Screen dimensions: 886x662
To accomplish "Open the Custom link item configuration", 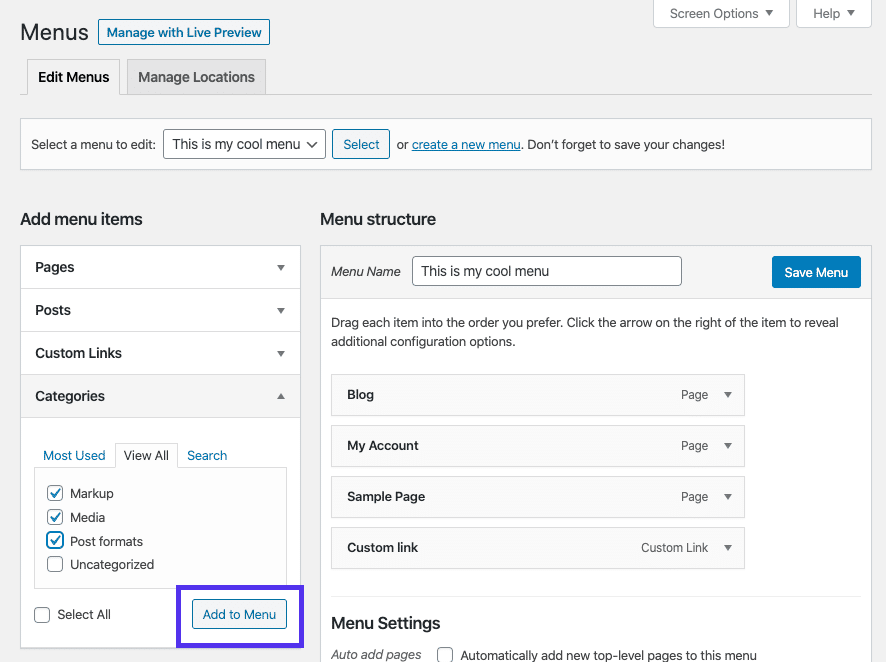I will (x=729, y=548).
